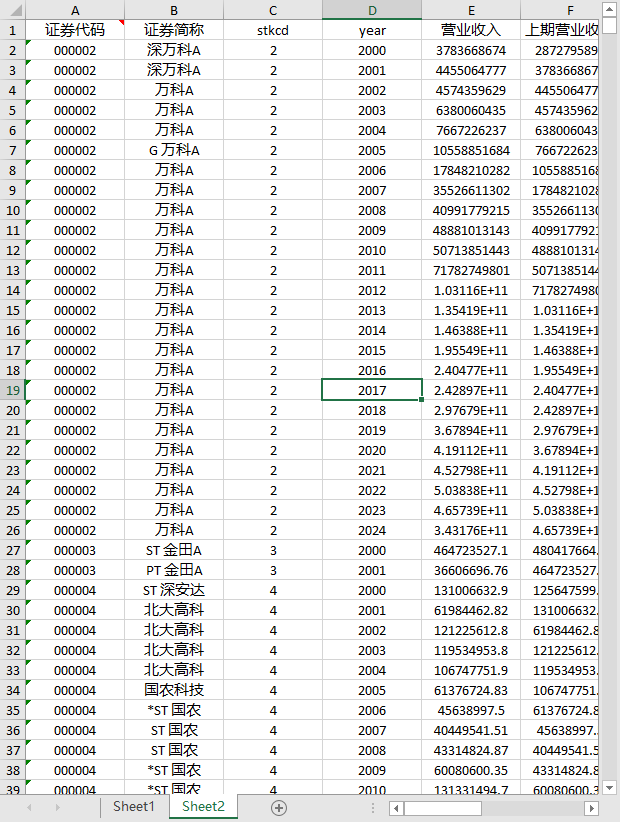Click 证券代码 cell in row 27
This screenshot has height=822, width=620.
[x=75, y=550]
